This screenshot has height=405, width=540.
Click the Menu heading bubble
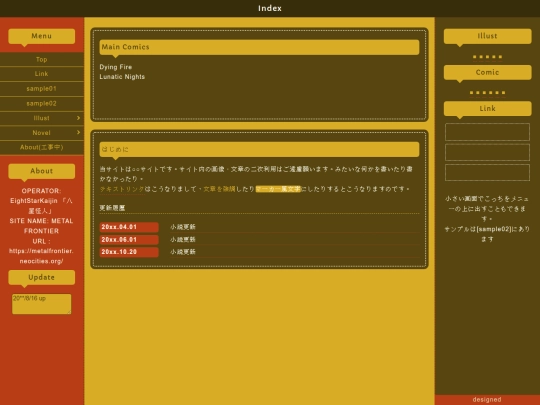[x=42, y=36]
